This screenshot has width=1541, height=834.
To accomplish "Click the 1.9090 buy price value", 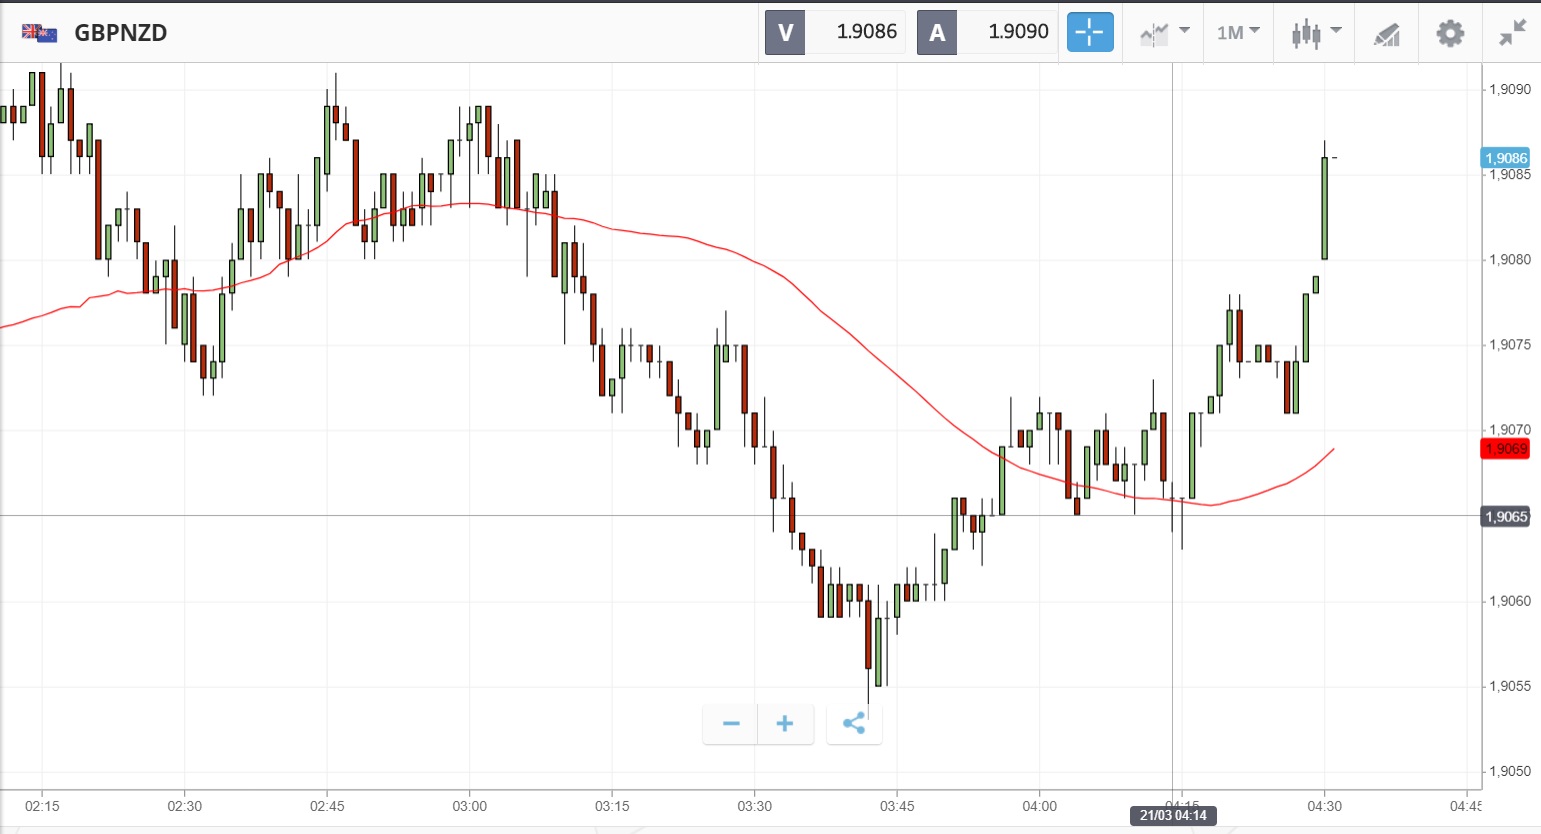I will [1018, 32].
